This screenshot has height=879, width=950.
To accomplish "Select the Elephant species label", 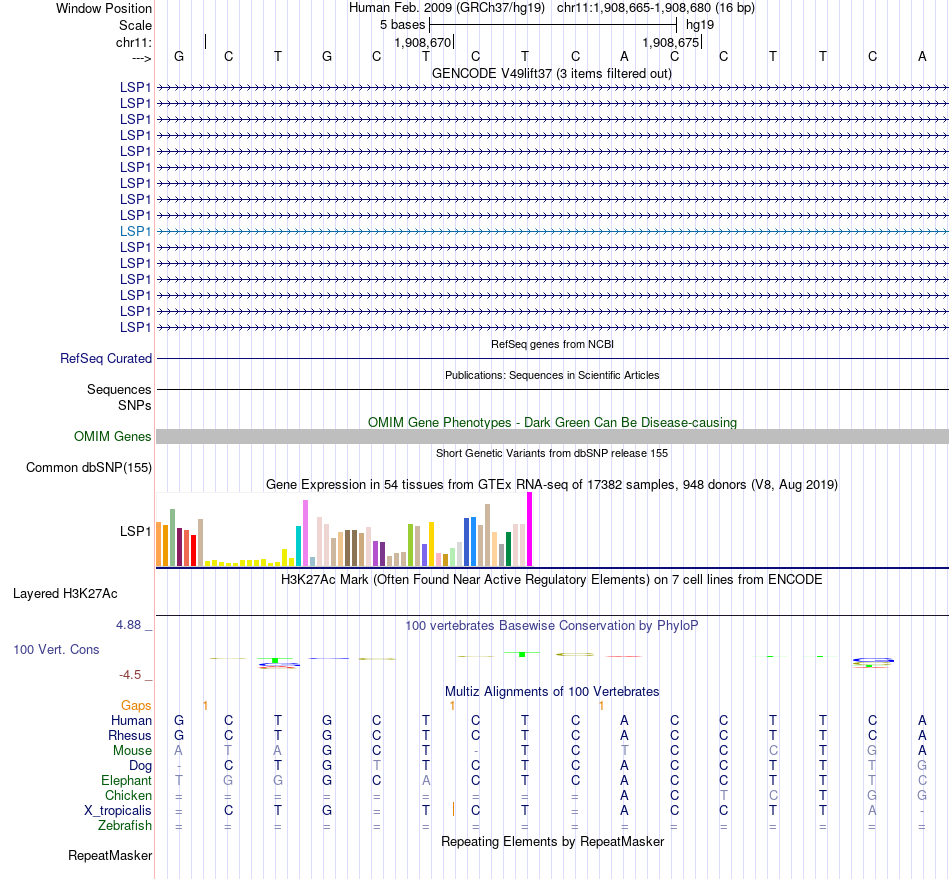I will (x=127, y=780).
